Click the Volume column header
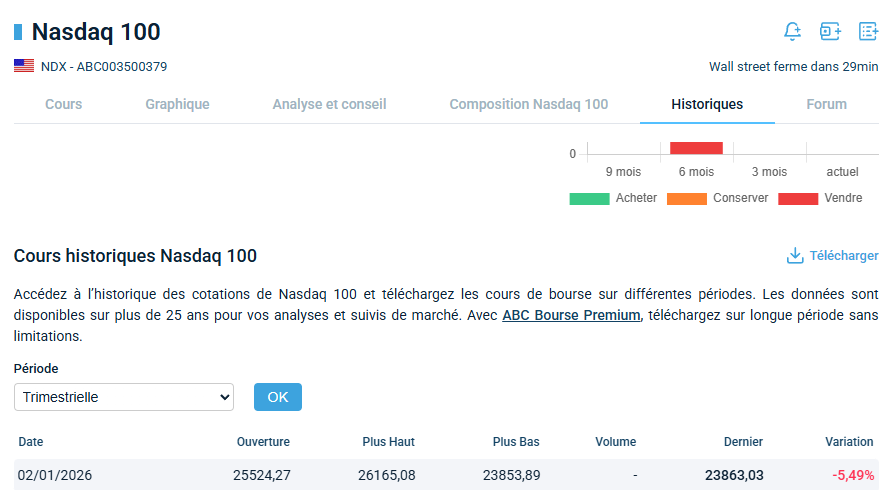This screenshot has width=893, height=490. [x=616, y=442]
